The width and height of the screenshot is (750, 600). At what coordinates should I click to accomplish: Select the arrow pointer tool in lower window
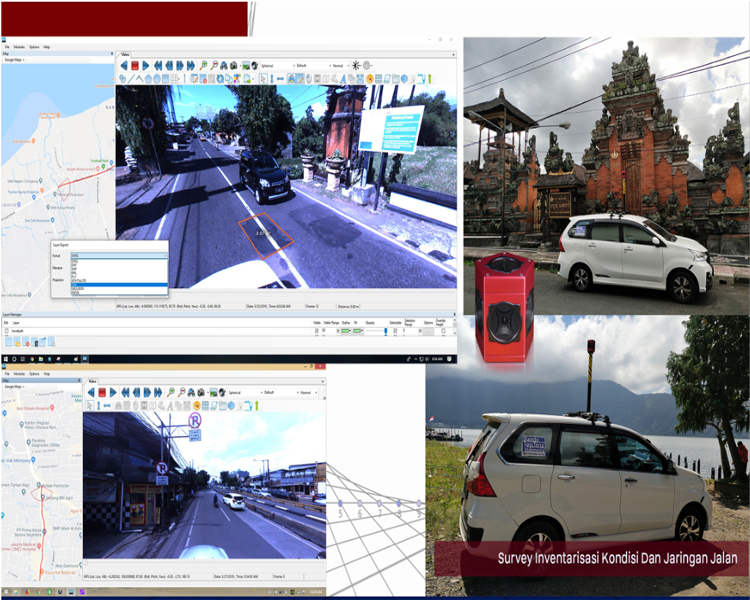[90, 405]
